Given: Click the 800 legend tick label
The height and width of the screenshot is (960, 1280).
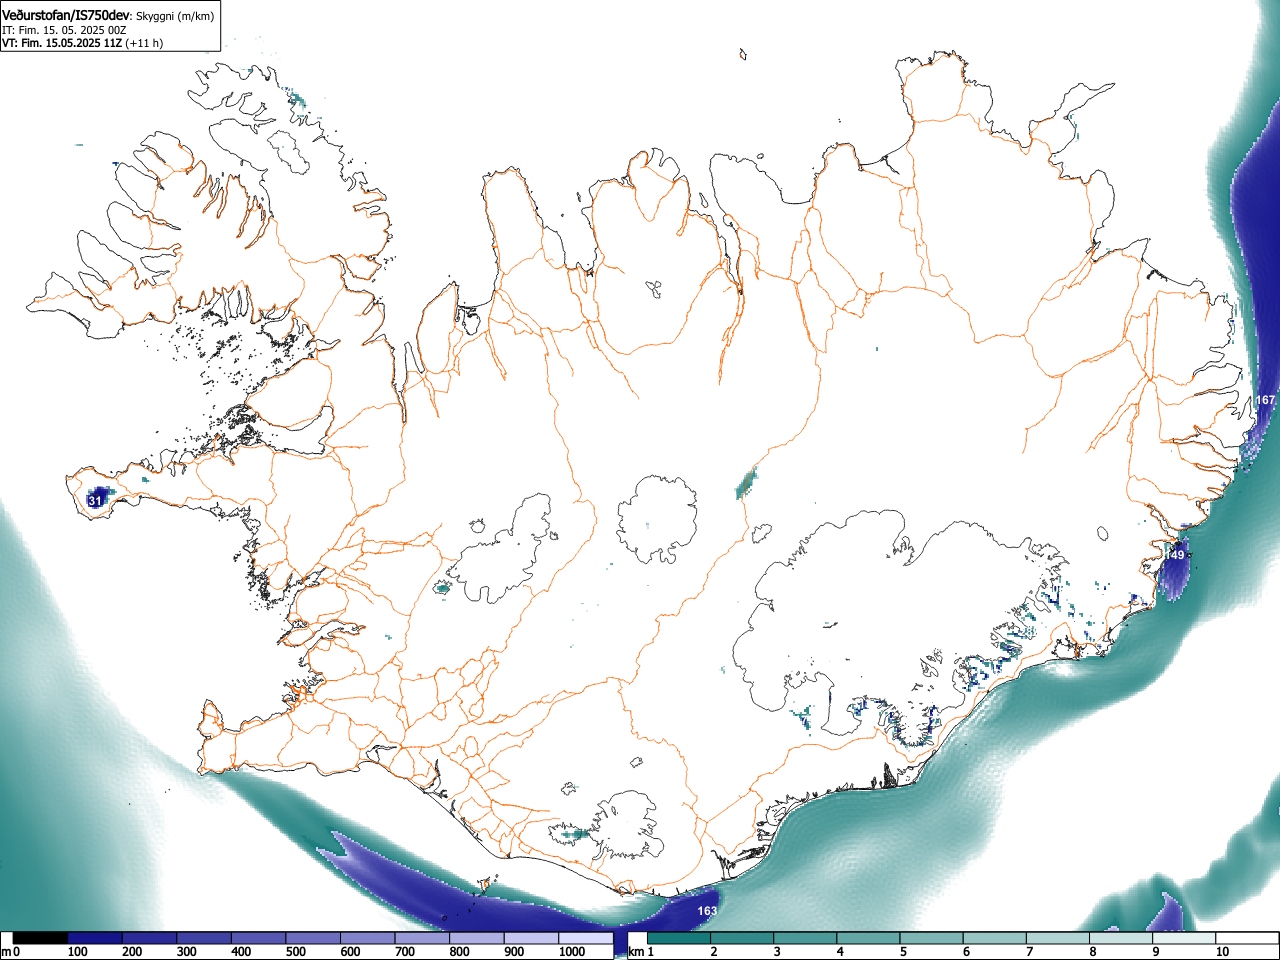Looking at the screenshot, I should [x=459, y=952].
